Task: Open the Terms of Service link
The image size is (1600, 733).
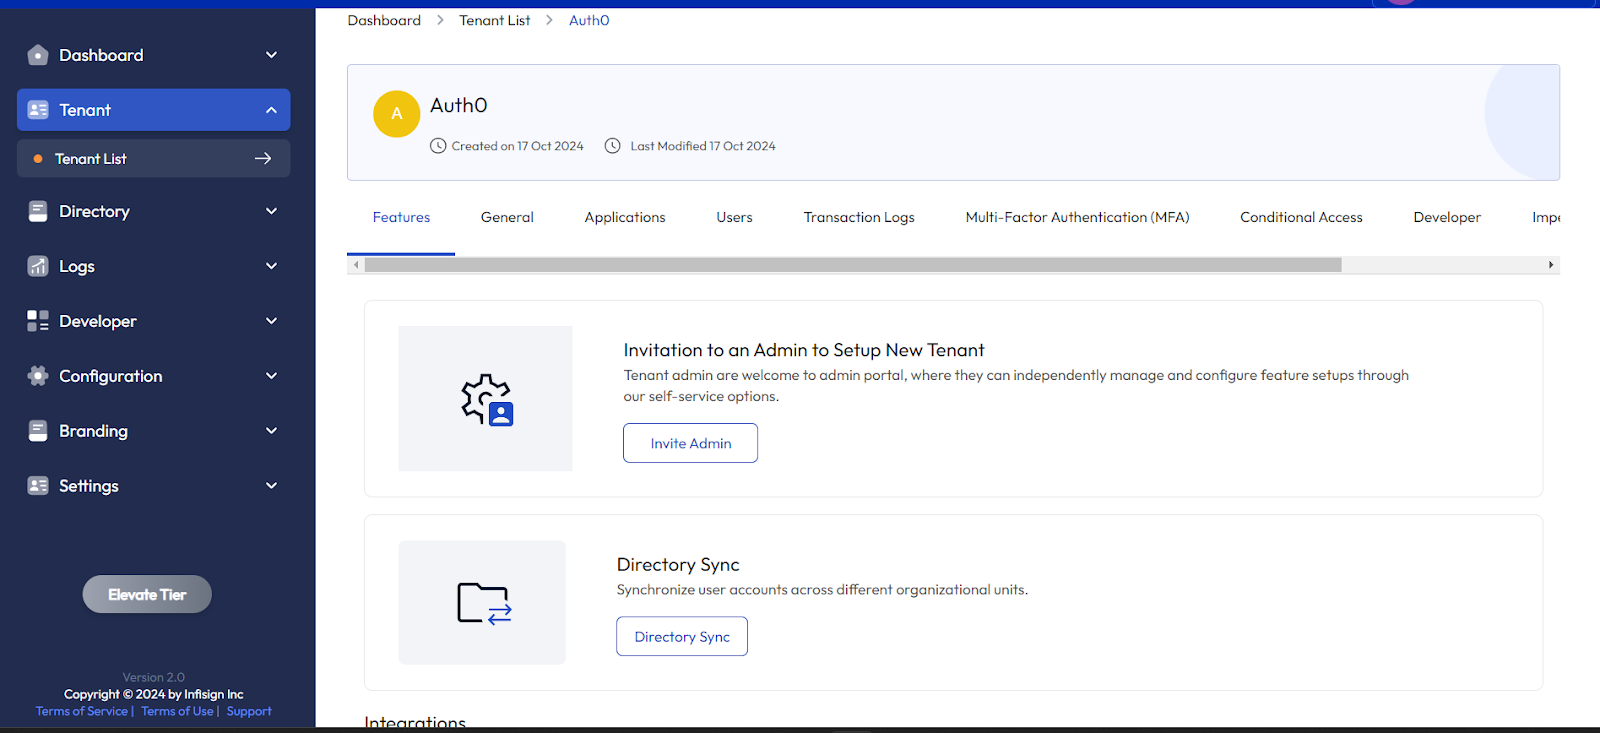Action: 82,711
